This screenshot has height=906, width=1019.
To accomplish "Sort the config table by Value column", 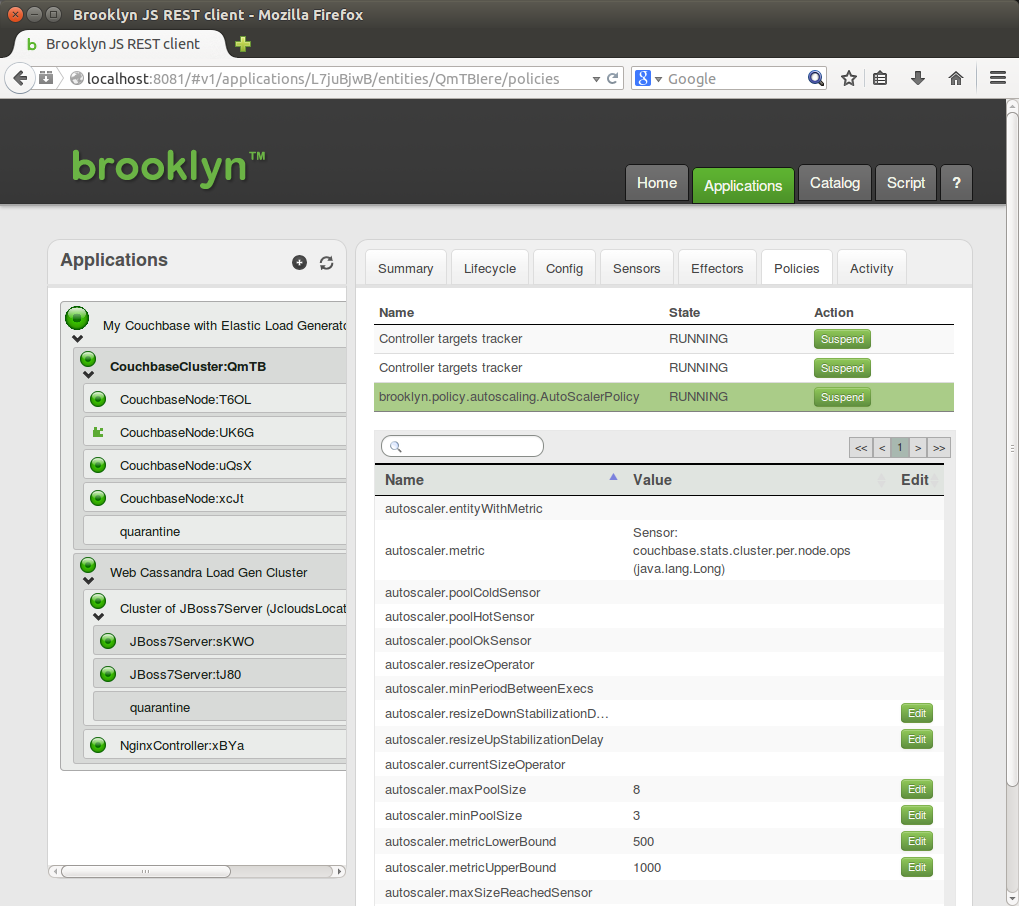I will pyautogui.click(x=757, y=480).
